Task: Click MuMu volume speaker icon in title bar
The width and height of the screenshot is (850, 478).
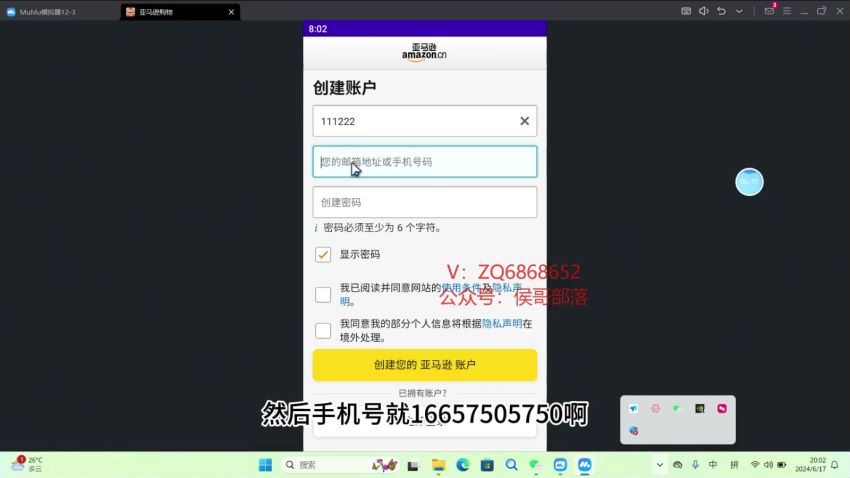Action: 704,11
